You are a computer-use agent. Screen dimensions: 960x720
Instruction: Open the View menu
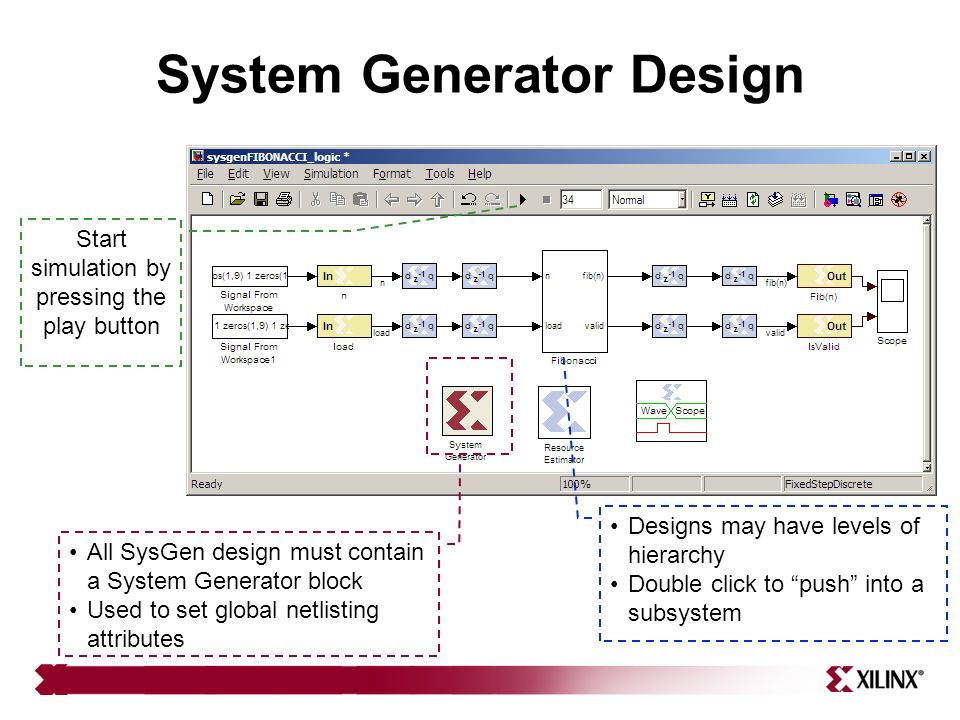click(x=276, y=174)
